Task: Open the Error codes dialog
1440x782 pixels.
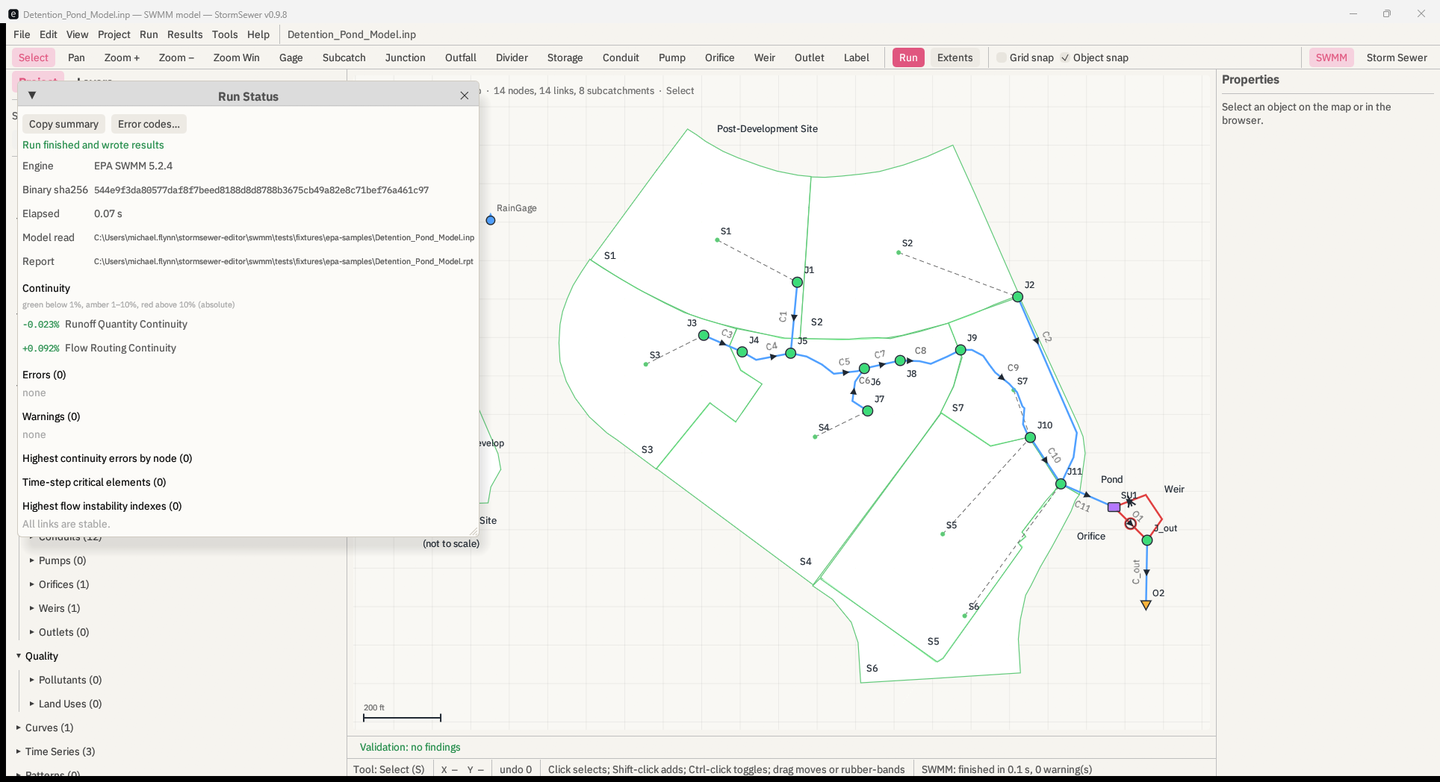Action: tap(149, 124)
